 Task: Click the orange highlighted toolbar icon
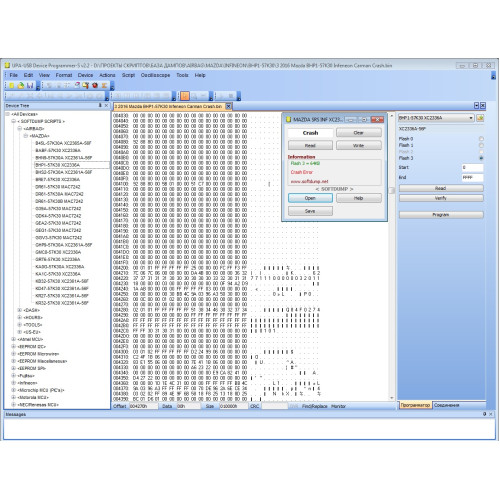click(185, 96)
